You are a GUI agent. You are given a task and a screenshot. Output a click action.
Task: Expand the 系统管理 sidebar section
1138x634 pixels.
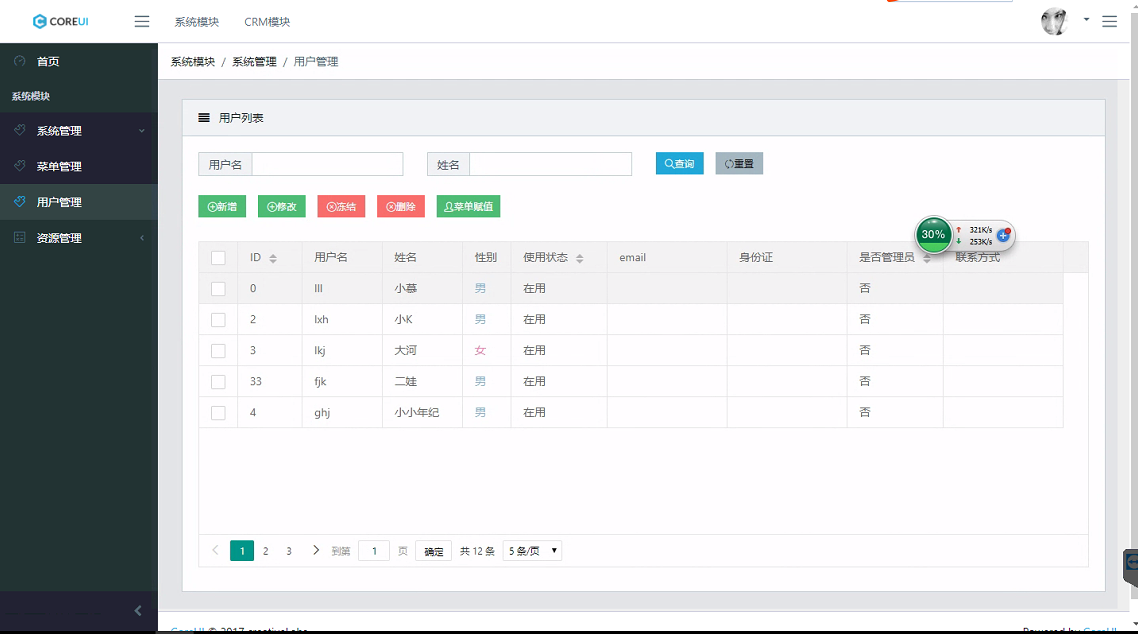click(x=79, y=131)
